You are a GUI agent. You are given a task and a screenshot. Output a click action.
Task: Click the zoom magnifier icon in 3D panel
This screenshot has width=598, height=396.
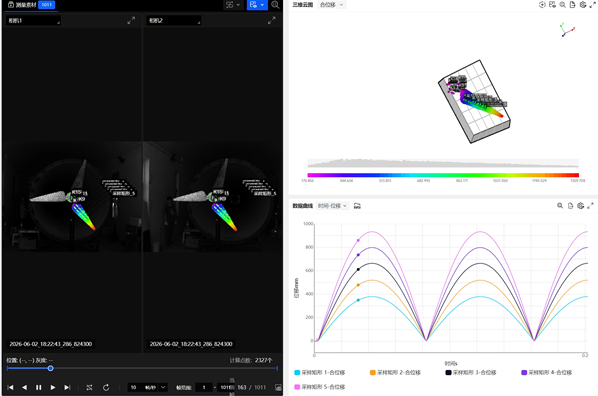[x=563, y=5]
